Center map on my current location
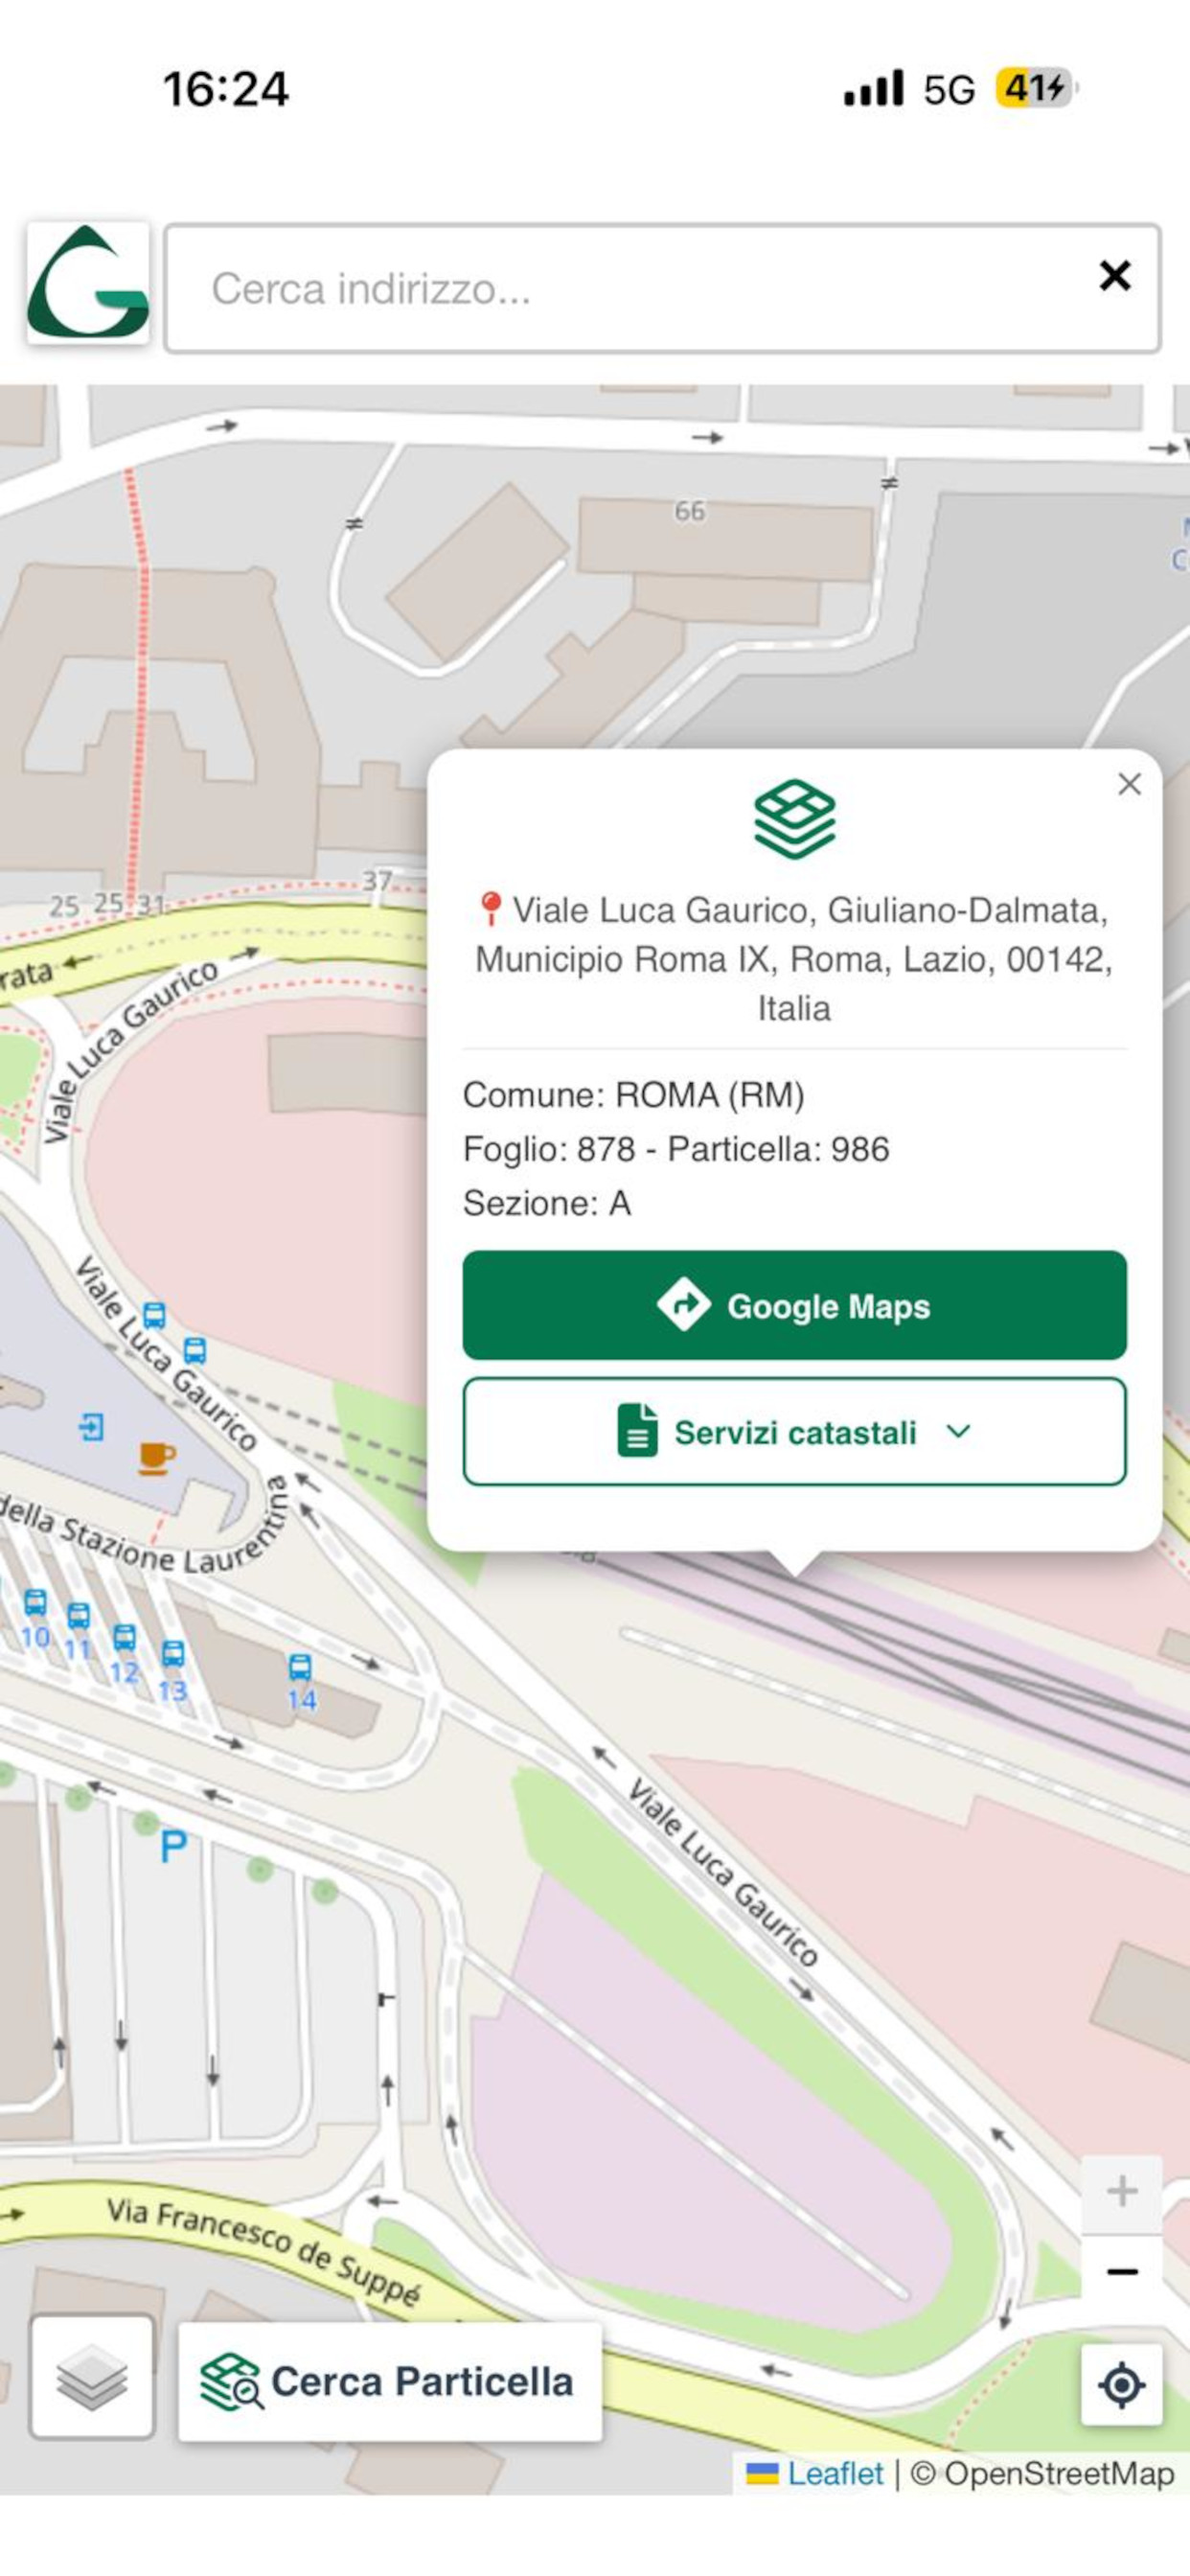Image resolution: width=1190 pixels, height=2576 pixels. click(x=1122, y=2385)
